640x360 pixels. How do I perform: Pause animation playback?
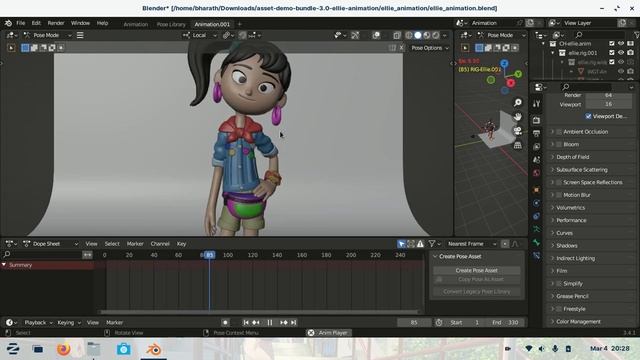(x=270, y=322)
